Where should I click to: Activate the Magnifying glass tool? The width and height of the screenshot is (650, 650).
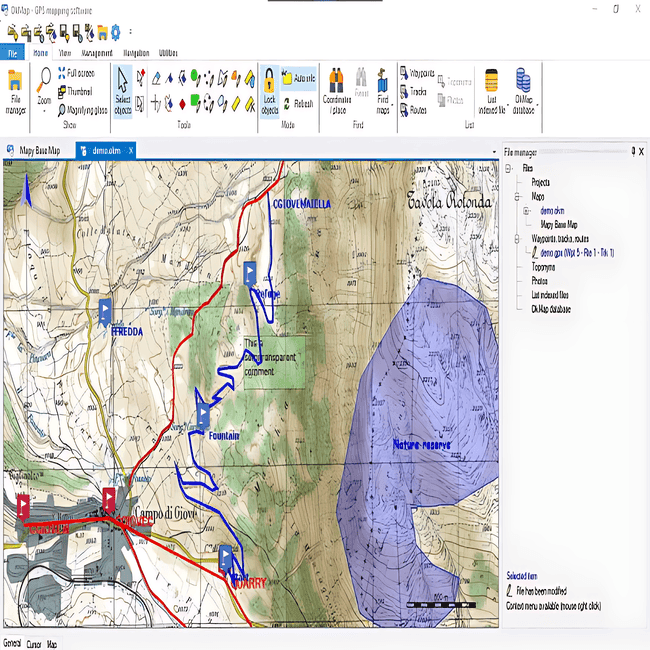coord(82,110)
